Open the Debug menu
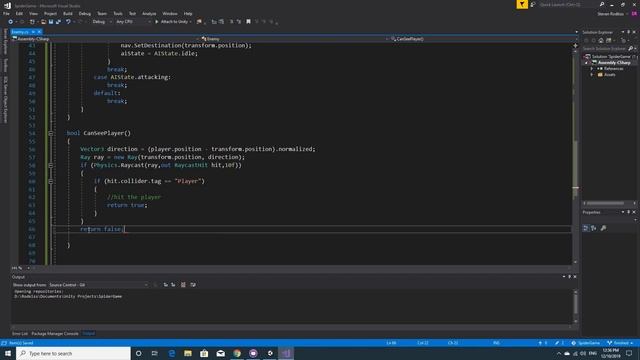The width and height of the screenshot is (640, 360). pyautogui.click(x=84, y=13)
